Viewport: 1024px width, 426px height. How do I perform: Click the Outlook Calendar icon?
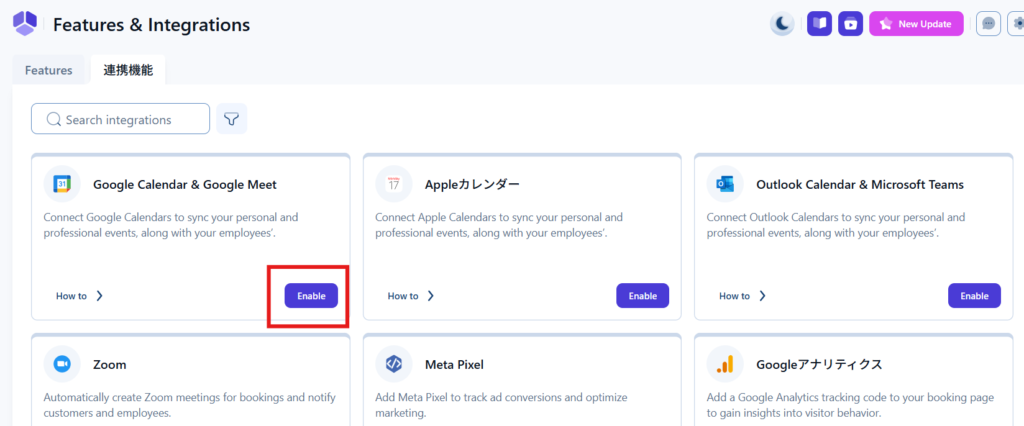coord(725,184)
